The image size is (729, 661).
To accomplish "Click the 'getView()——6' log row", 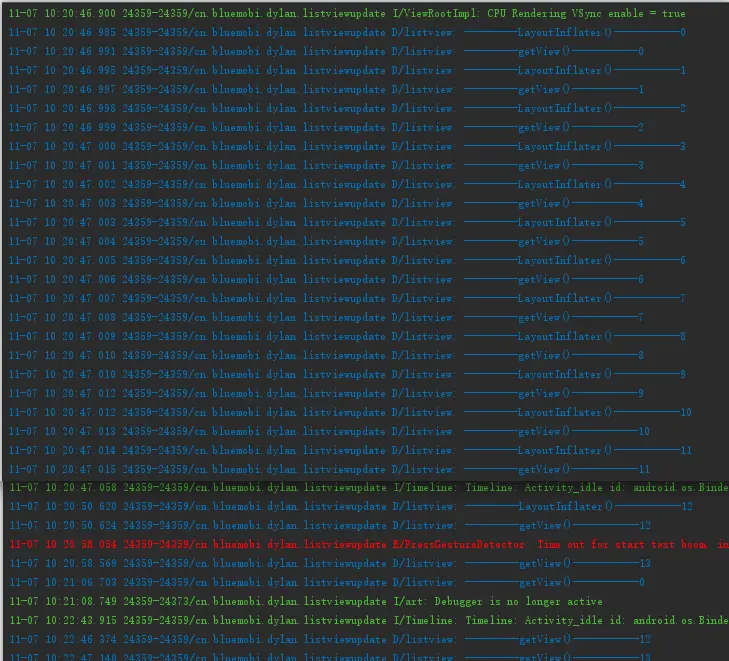I will click(326, 280).
